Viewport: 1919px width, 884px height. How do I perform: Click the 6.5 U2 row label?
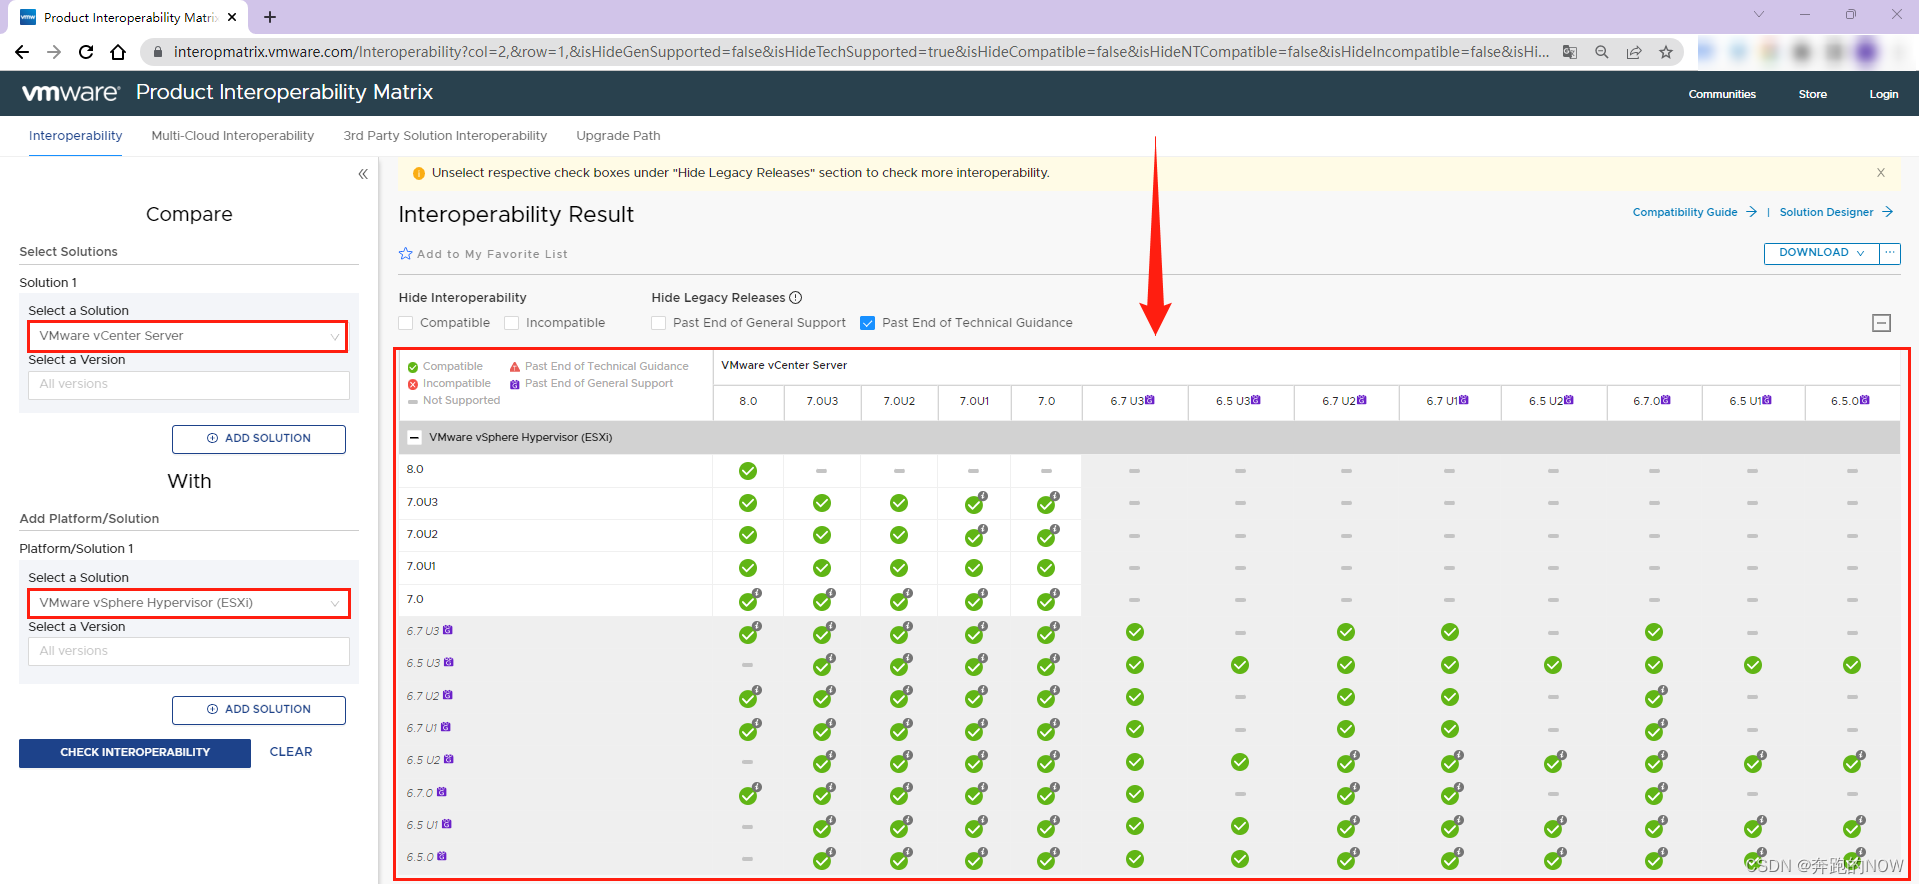(x=423, y=760)
